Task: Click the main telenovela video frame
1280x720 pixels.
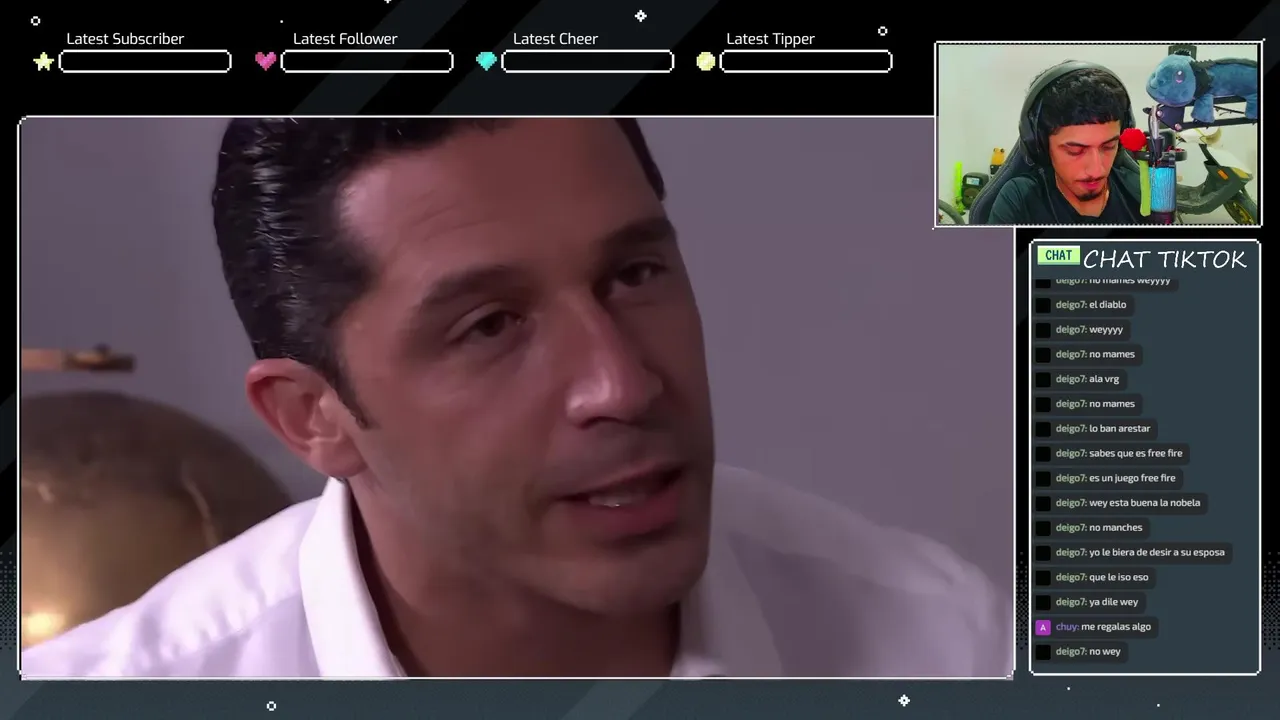Action: [x=516, y=398]
